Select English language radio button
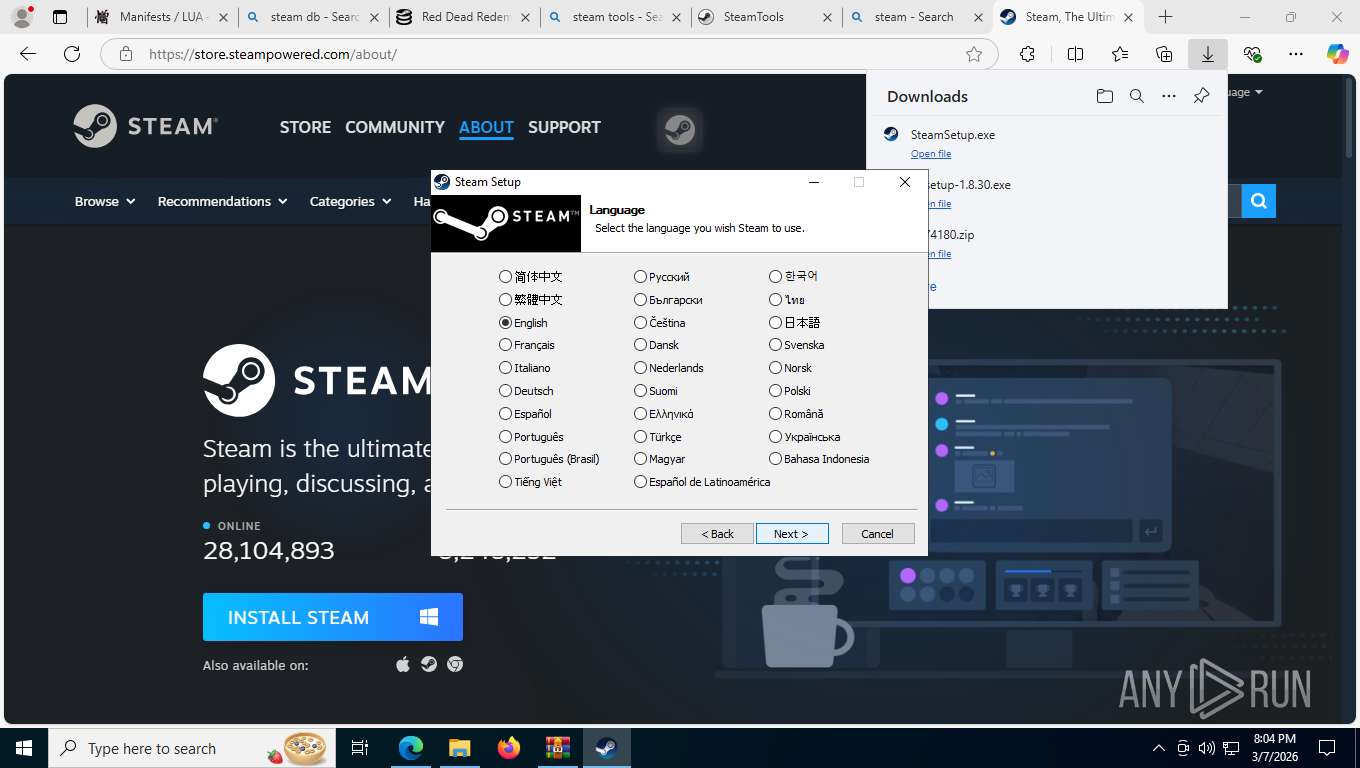Viewport: 1360px width, 768px height. pos(506,323)
